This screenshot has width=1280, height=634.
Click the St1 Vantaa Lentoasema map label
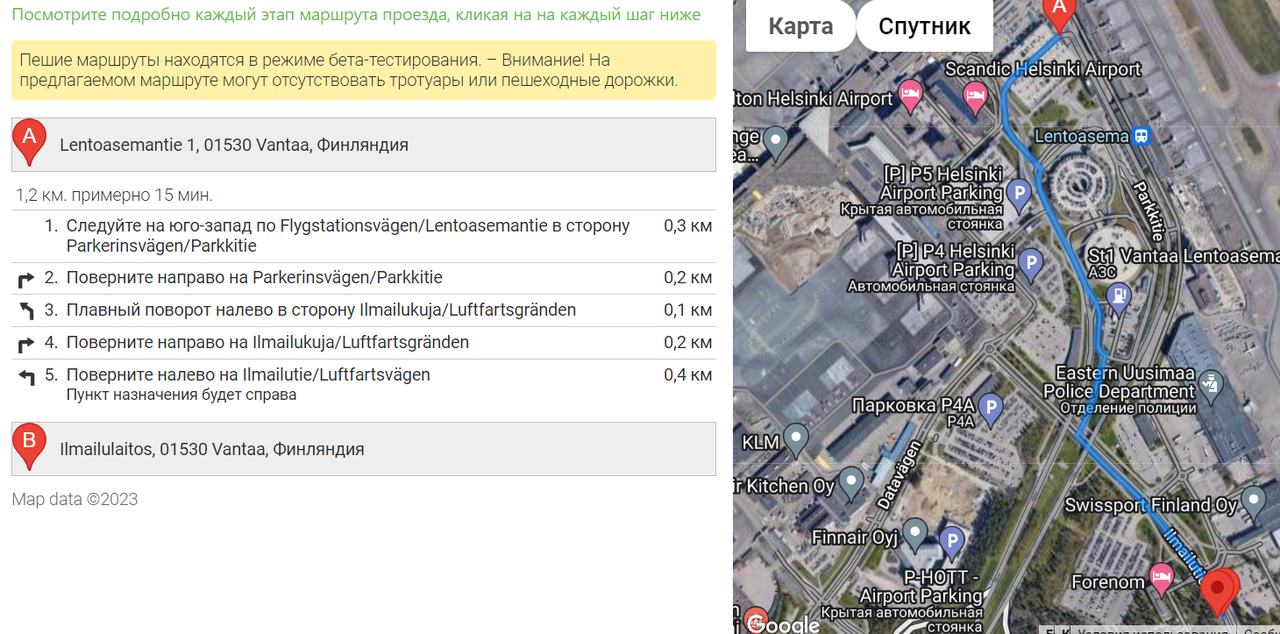click(1183, 256)
